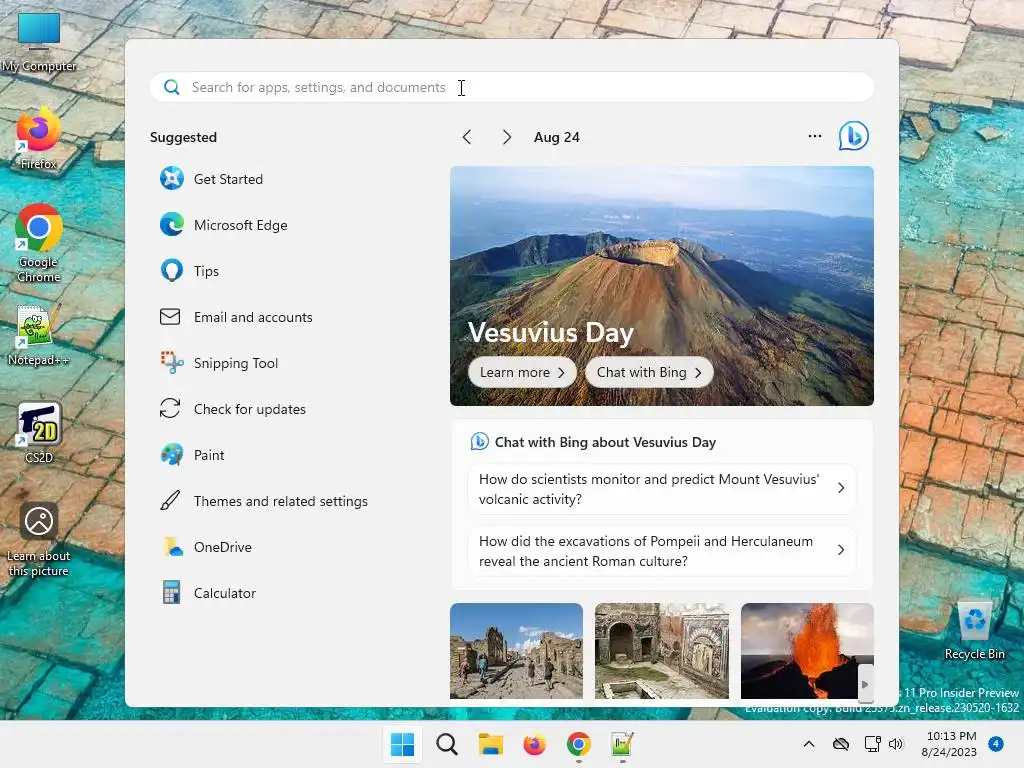Launch Snipping Tool from suggestions

pyautogui.click(x=219, y=363)
